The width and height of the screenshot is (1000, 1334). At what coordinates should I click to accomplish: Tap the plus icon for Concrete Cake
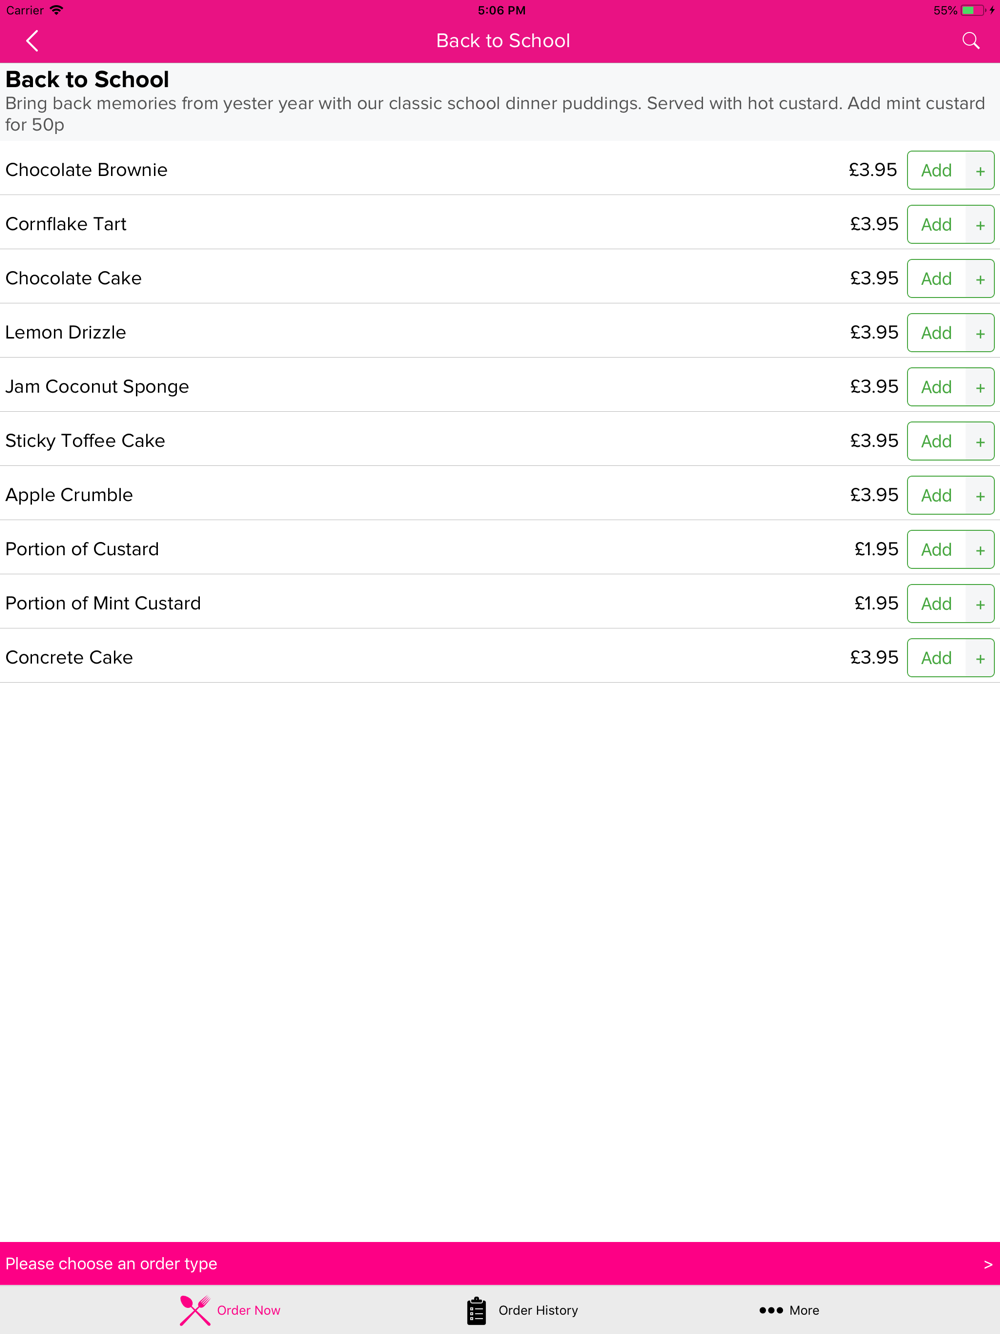click(x=980, y=658)
